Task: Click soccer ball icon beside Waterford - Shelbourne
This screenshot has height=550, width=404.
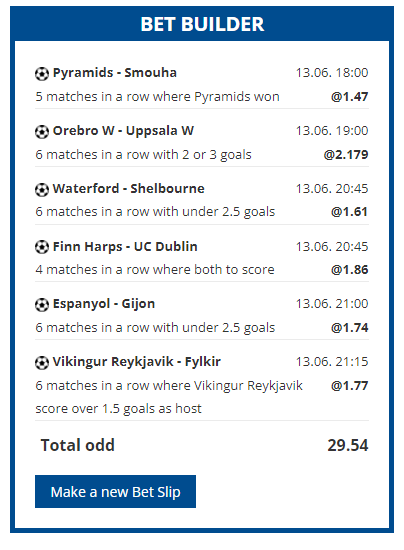Action: 42,190
